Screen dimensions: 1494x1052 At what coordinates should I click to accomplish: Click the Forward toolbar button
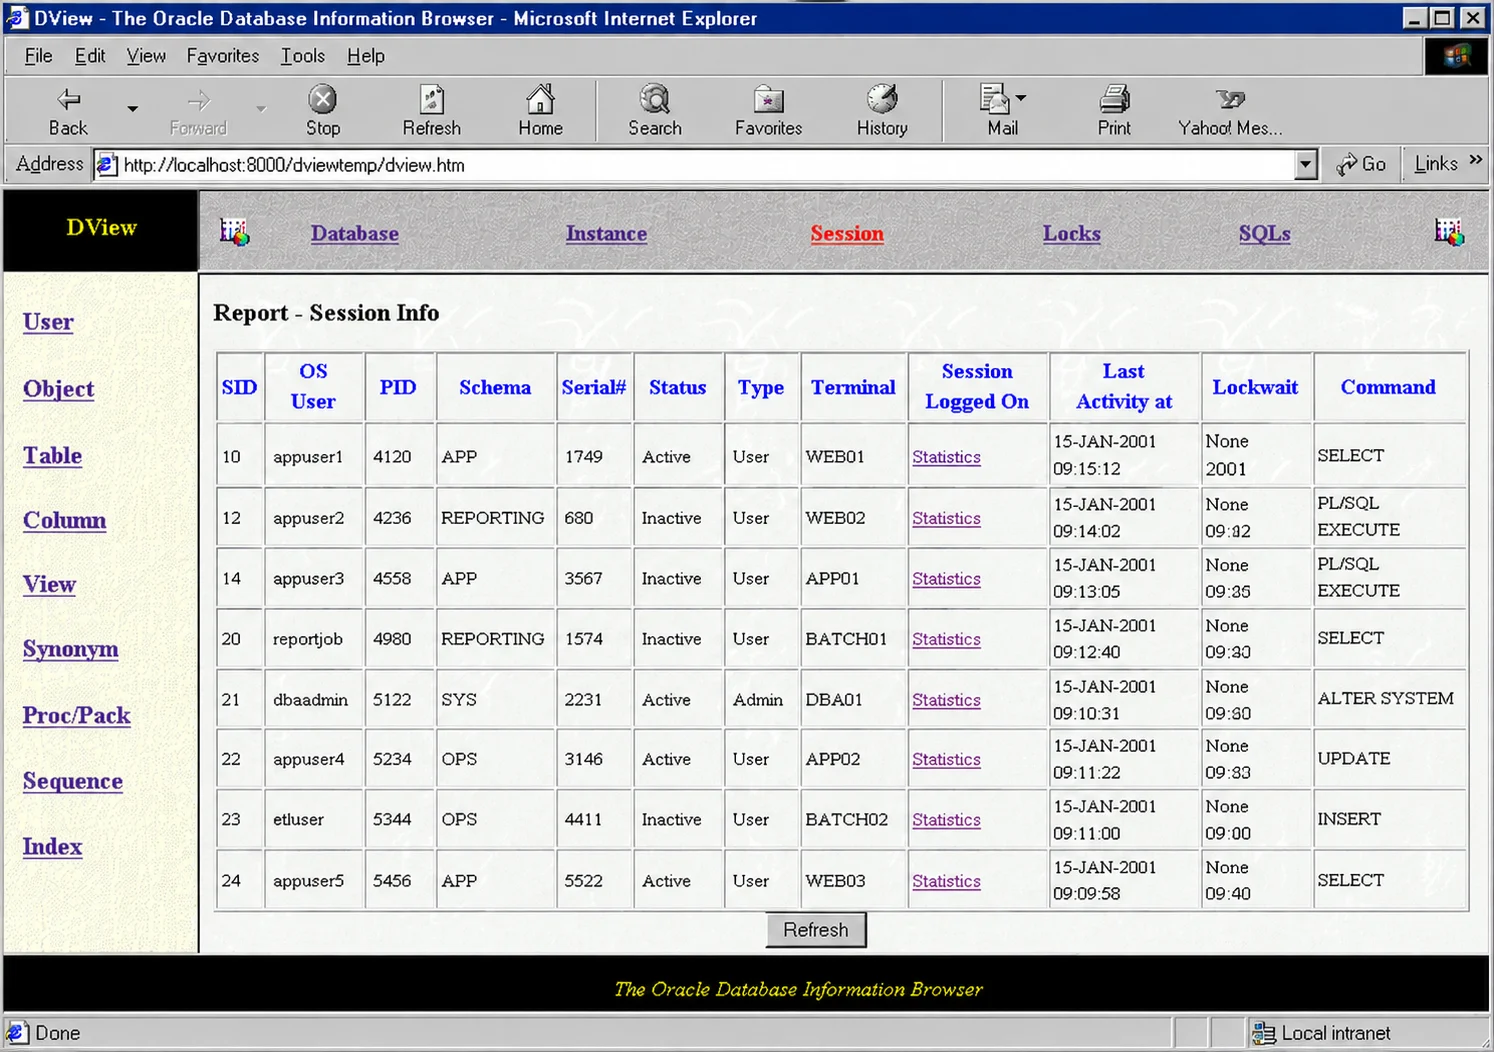[198, 111]
